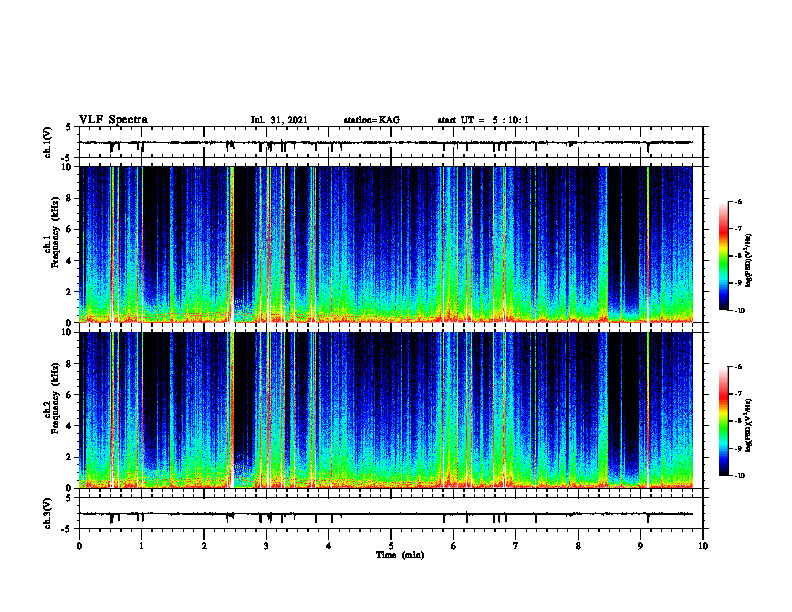Click the "8" tick on the Time axis
The width and height of the screenshot is (792, 612).
(x=578, y=546)
